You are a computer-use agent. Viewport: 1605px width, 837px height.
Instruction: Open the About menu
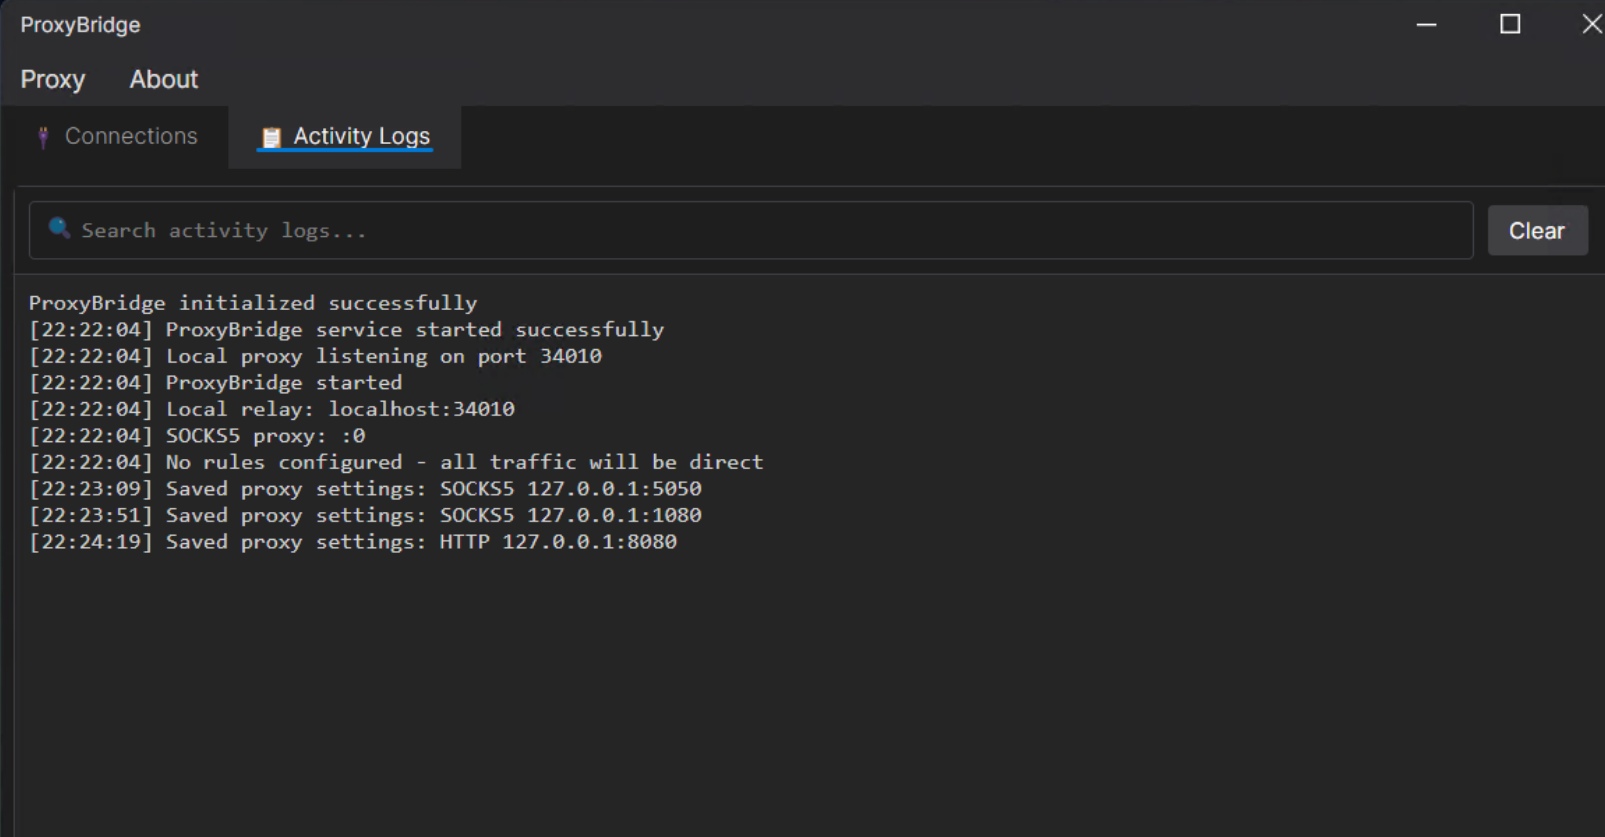point(164,79)
